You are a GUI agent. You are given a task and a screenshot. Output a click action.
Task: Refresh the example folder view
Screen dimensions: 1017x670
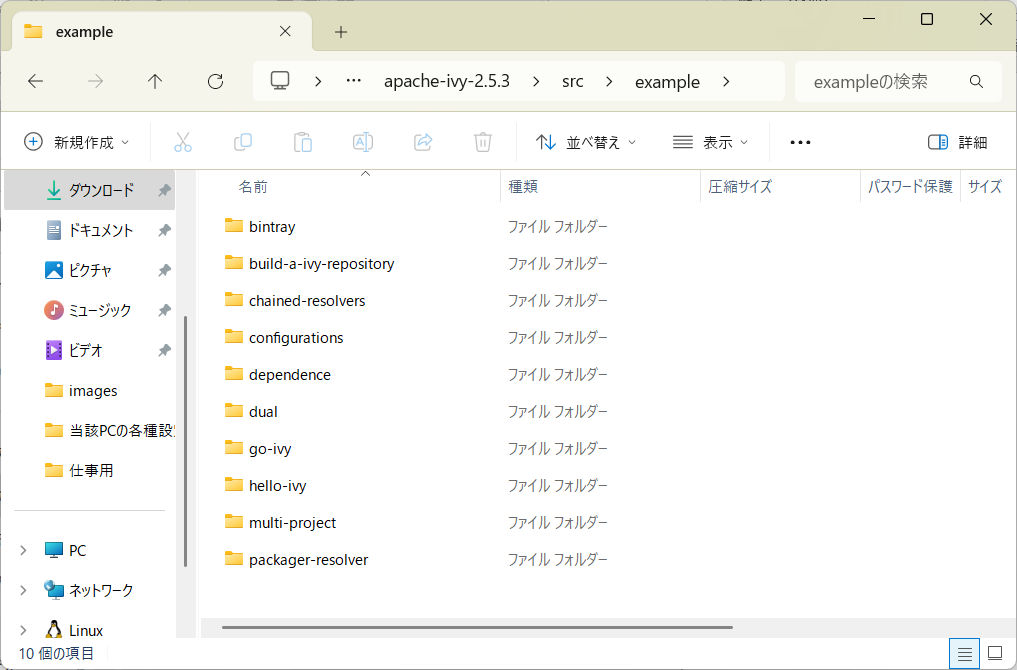215,81
